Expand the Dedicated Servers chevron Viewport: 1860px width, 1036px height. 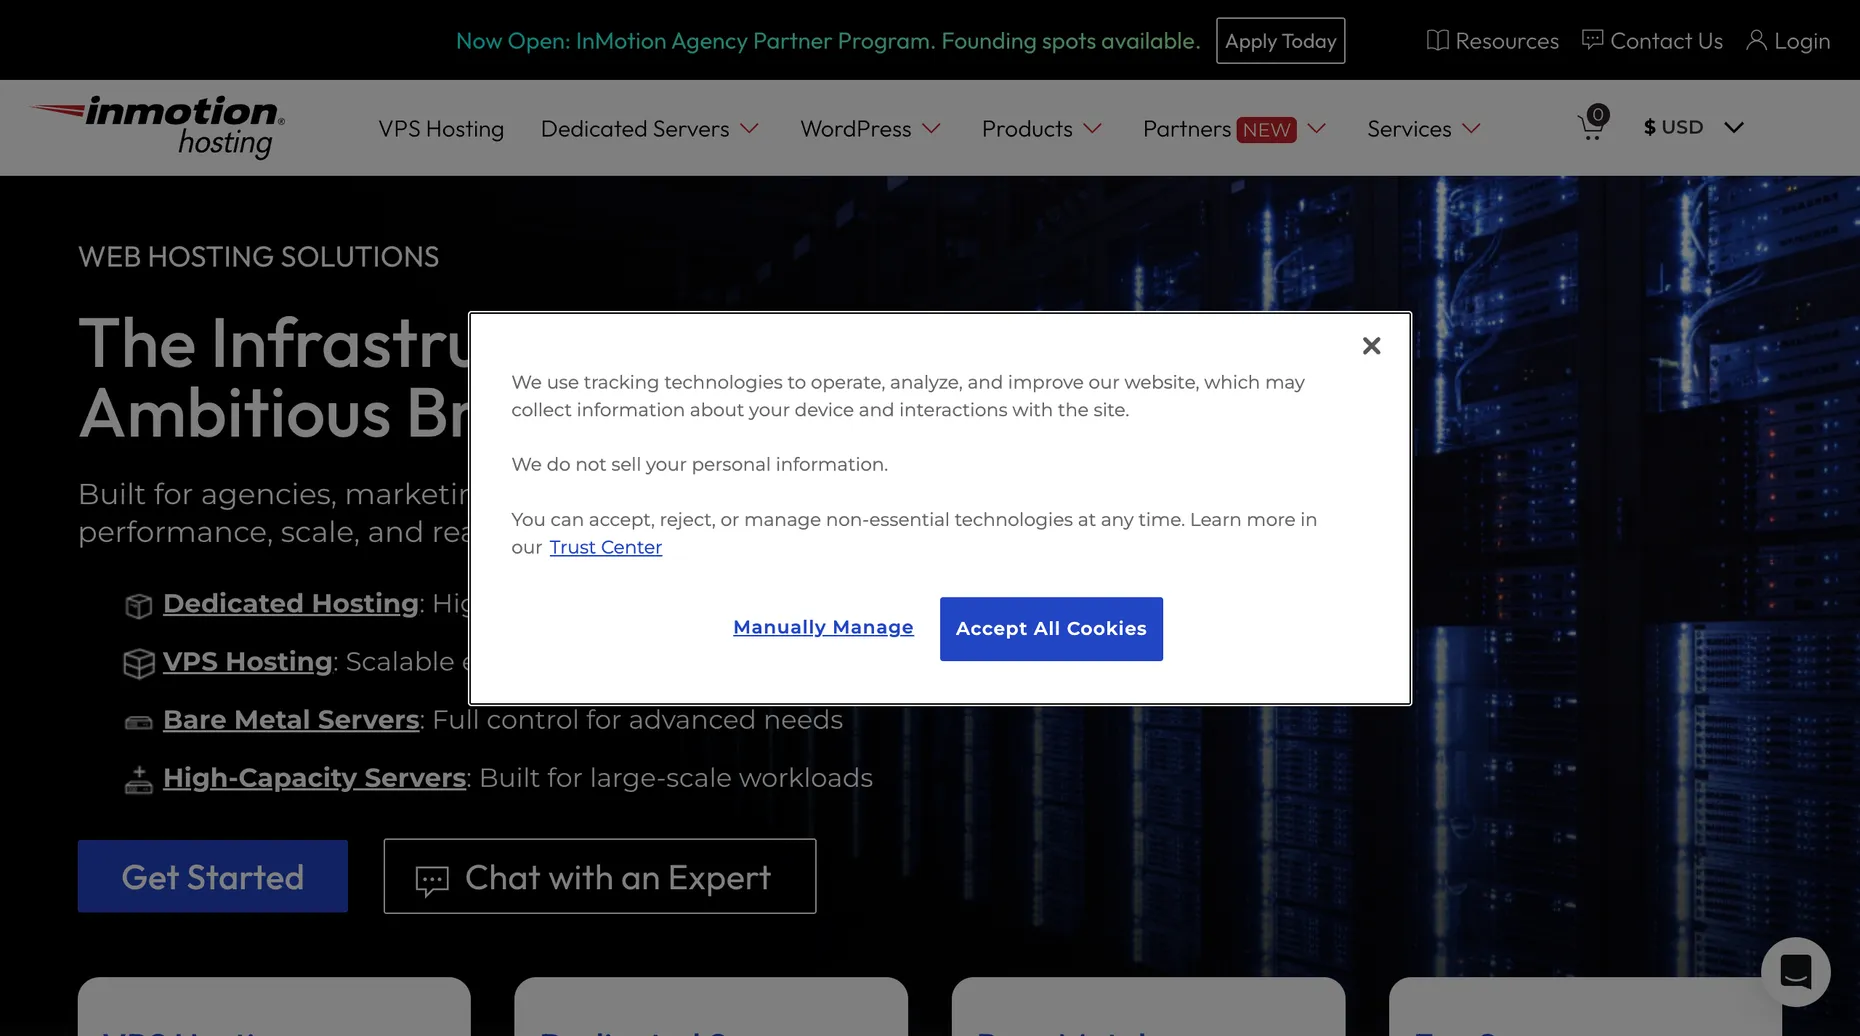749,128
